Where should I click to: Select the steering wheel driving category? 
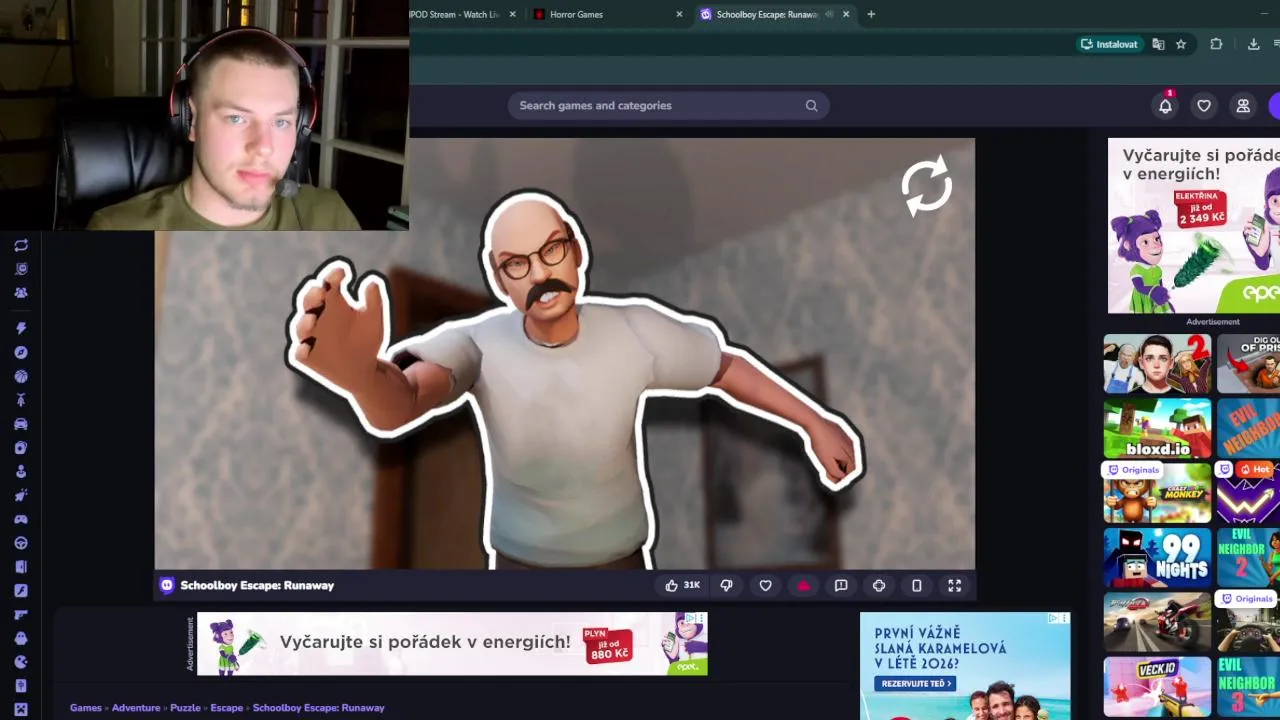point(21,543)
